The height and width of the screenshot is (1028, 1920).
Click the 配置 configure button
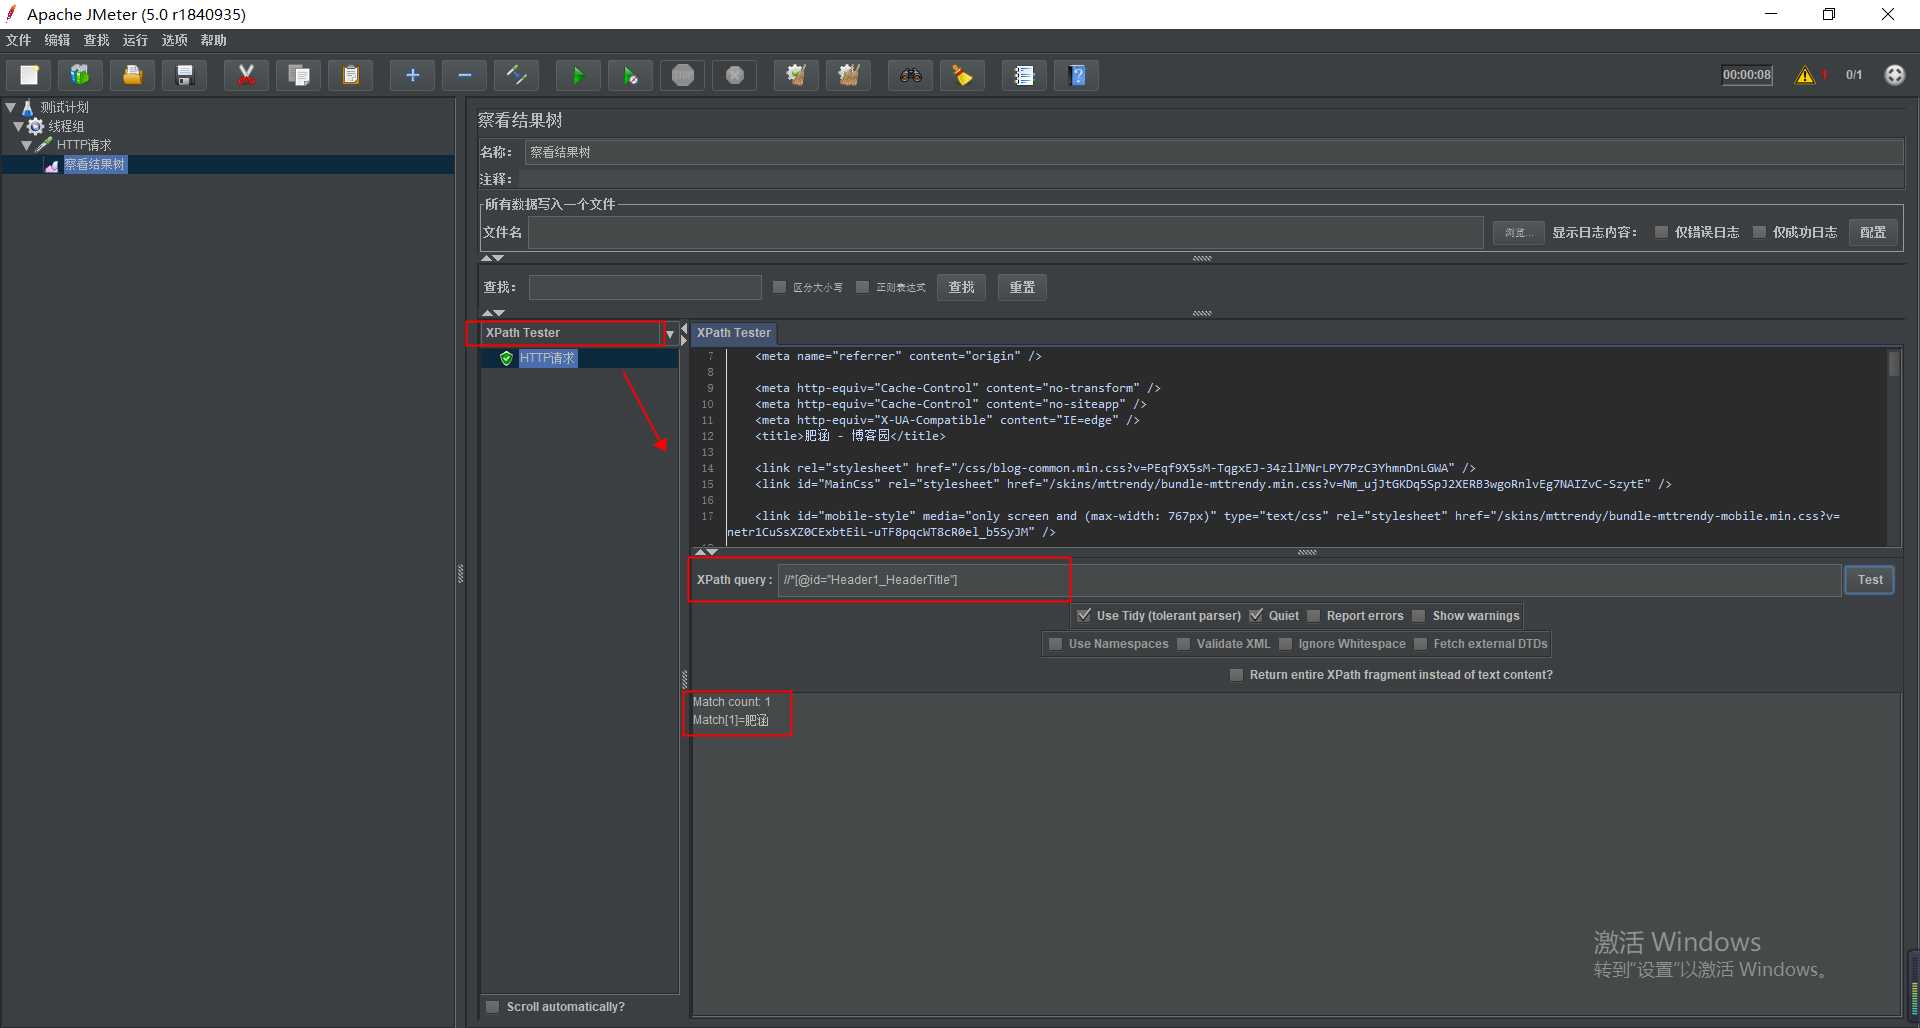click(x=1873, y=232)
